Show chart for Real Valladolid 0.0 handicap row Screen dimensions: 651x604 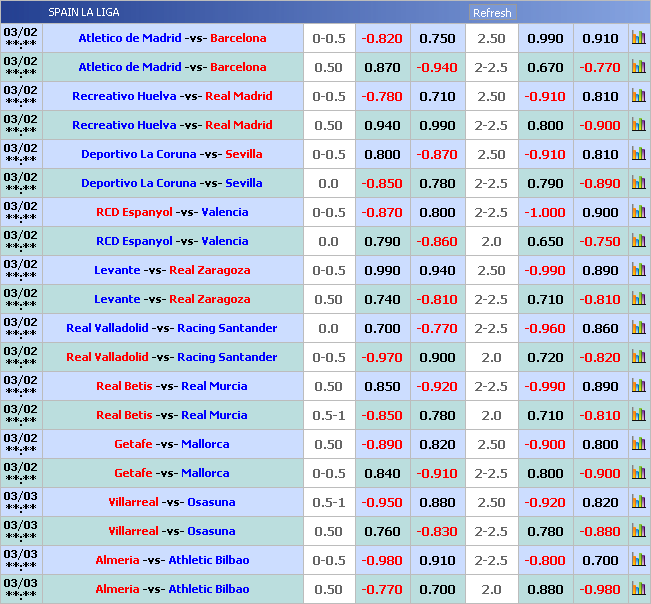tap(638, 328)
